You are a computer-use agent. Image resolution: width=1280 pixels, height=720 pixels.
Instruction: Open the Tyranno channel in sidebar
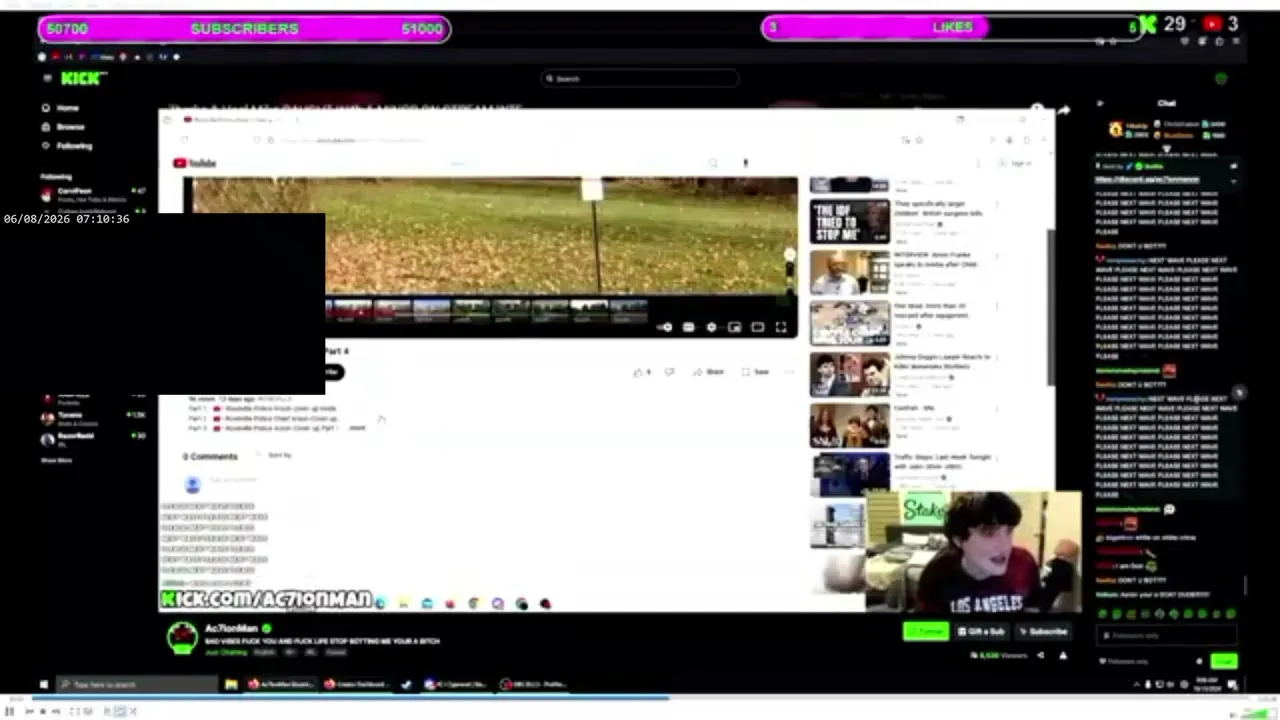(x=94, y=418)
